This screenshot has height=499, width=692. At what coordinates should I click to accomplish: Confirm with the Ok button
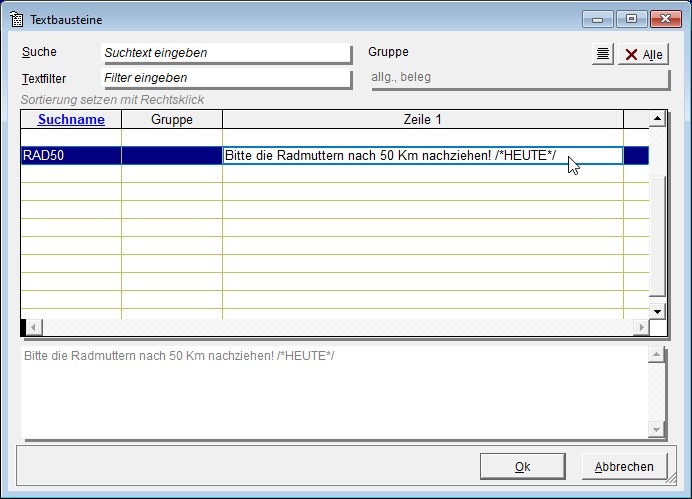click(x=523, y=466)
